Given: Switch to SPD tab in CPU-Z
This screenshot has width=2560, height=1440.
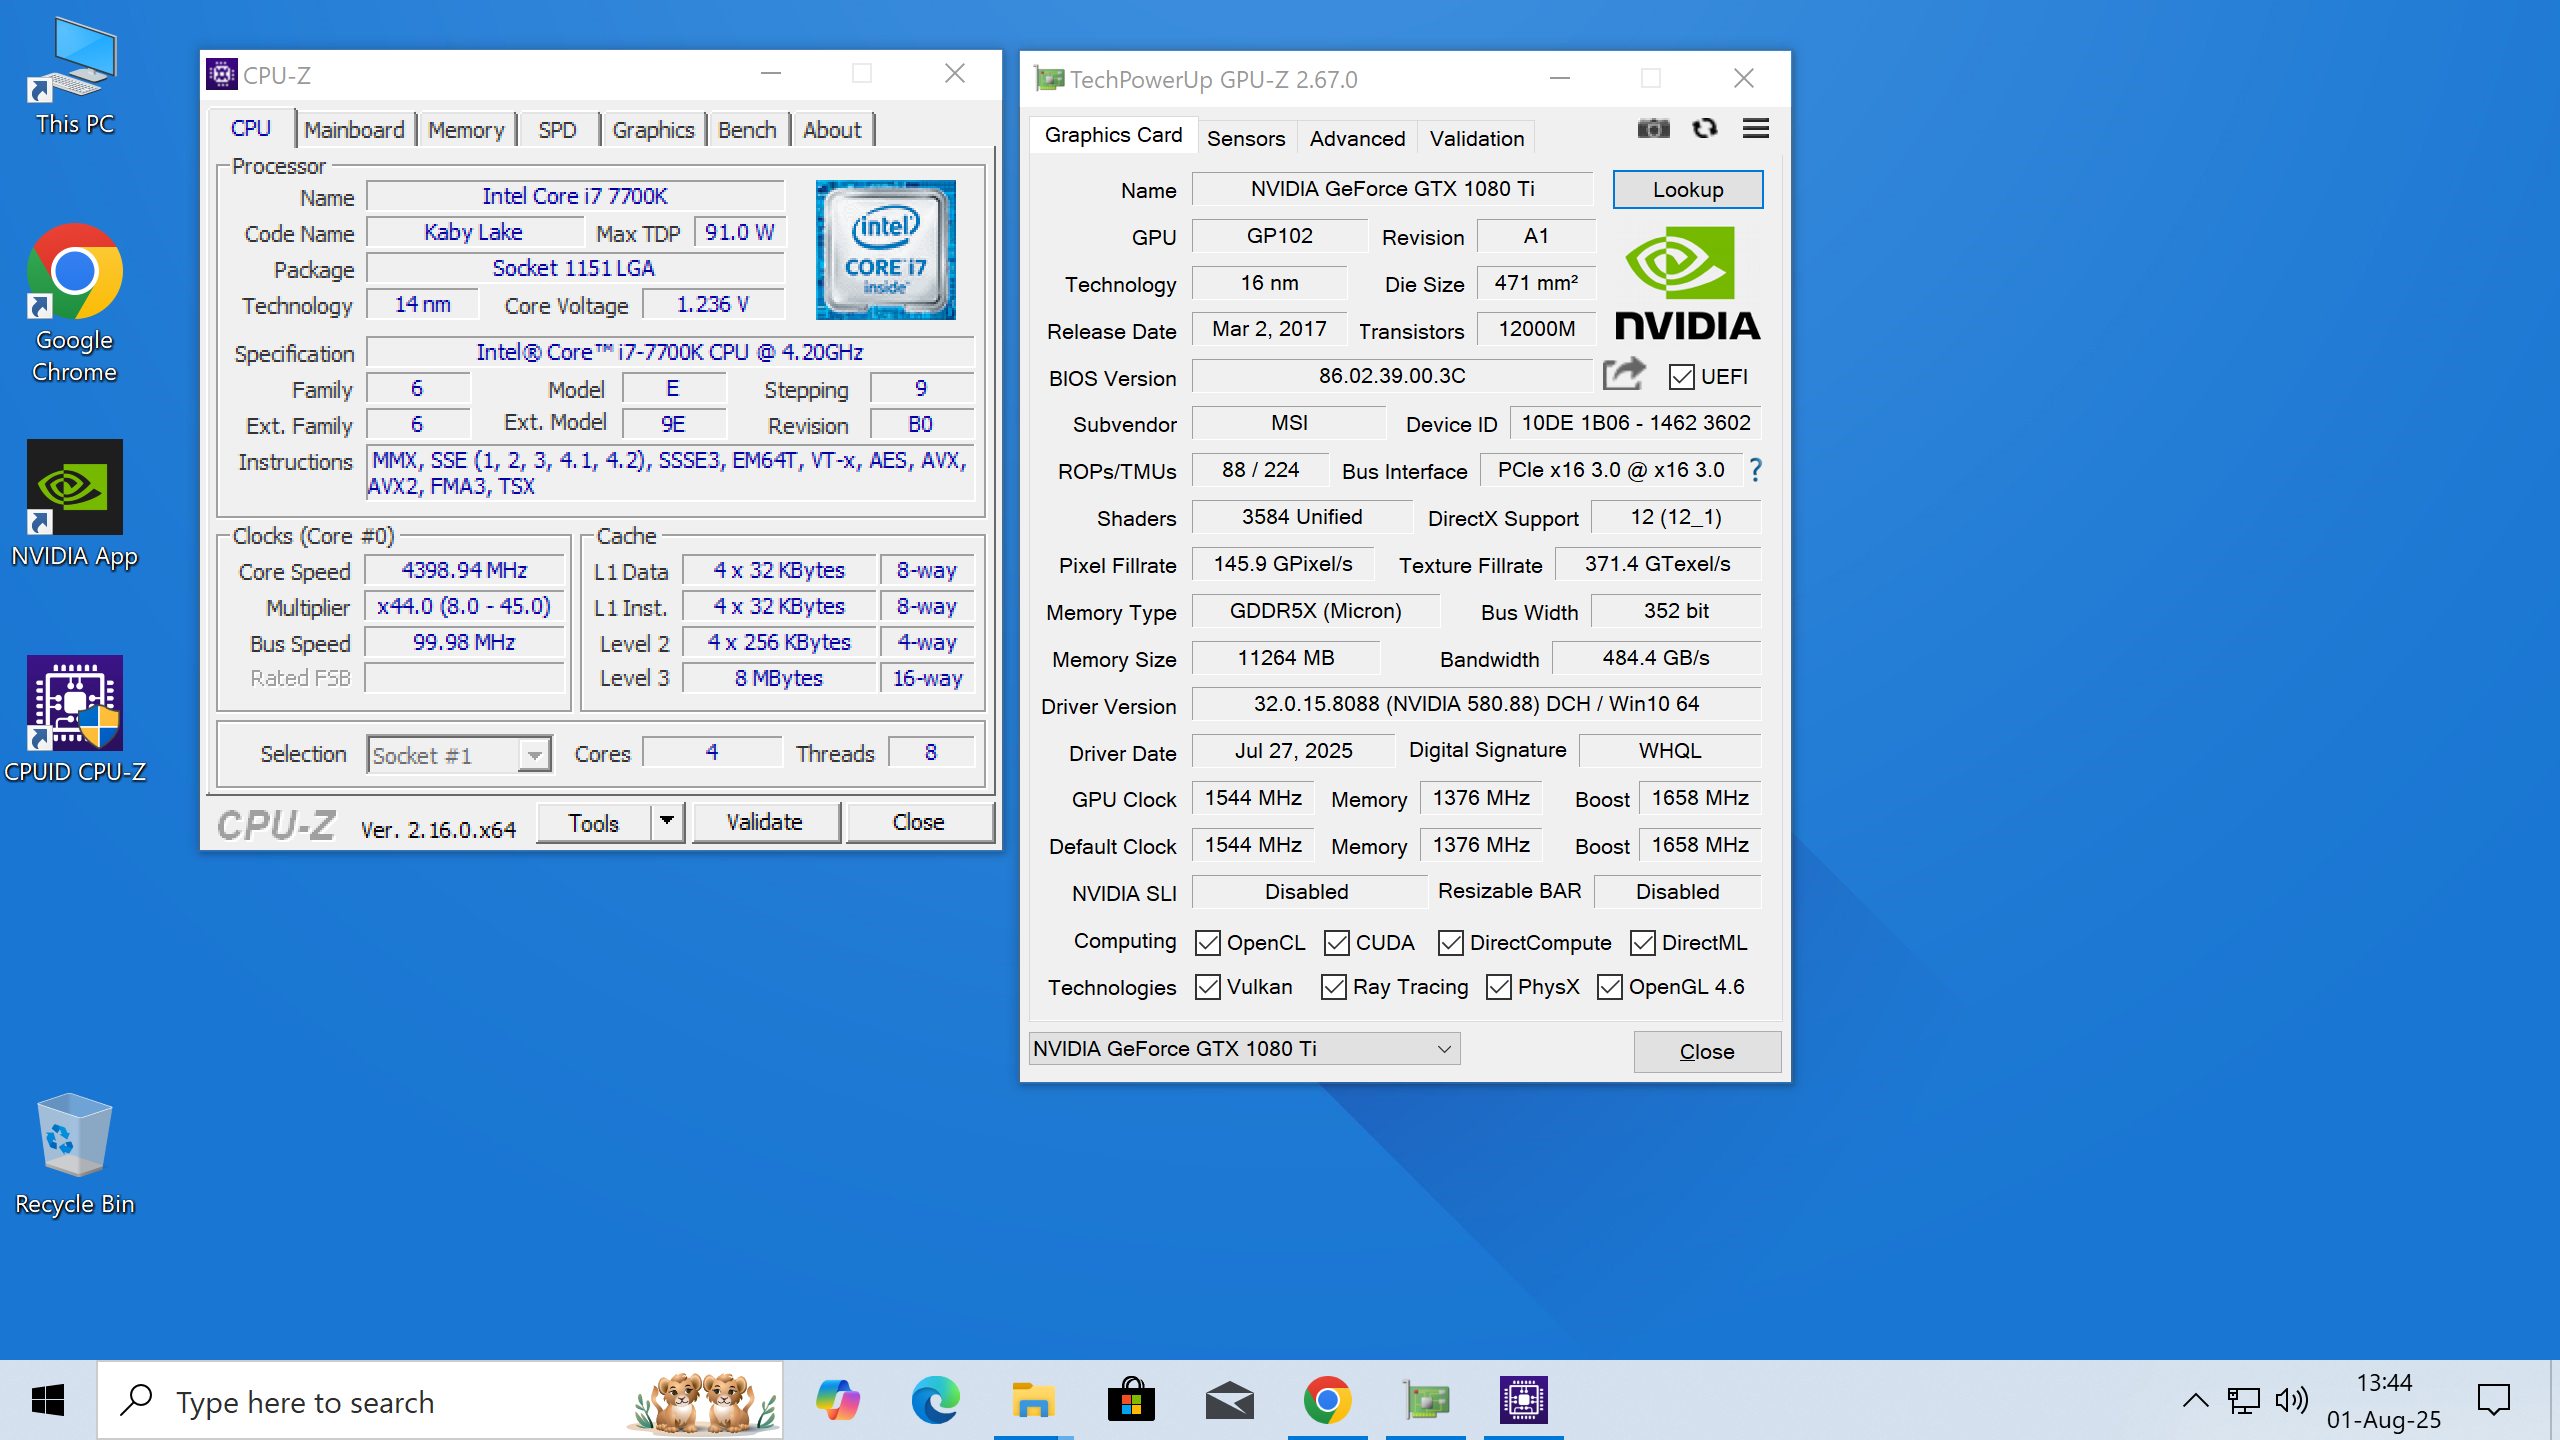Looking at the screenshot, I should 558,130.
